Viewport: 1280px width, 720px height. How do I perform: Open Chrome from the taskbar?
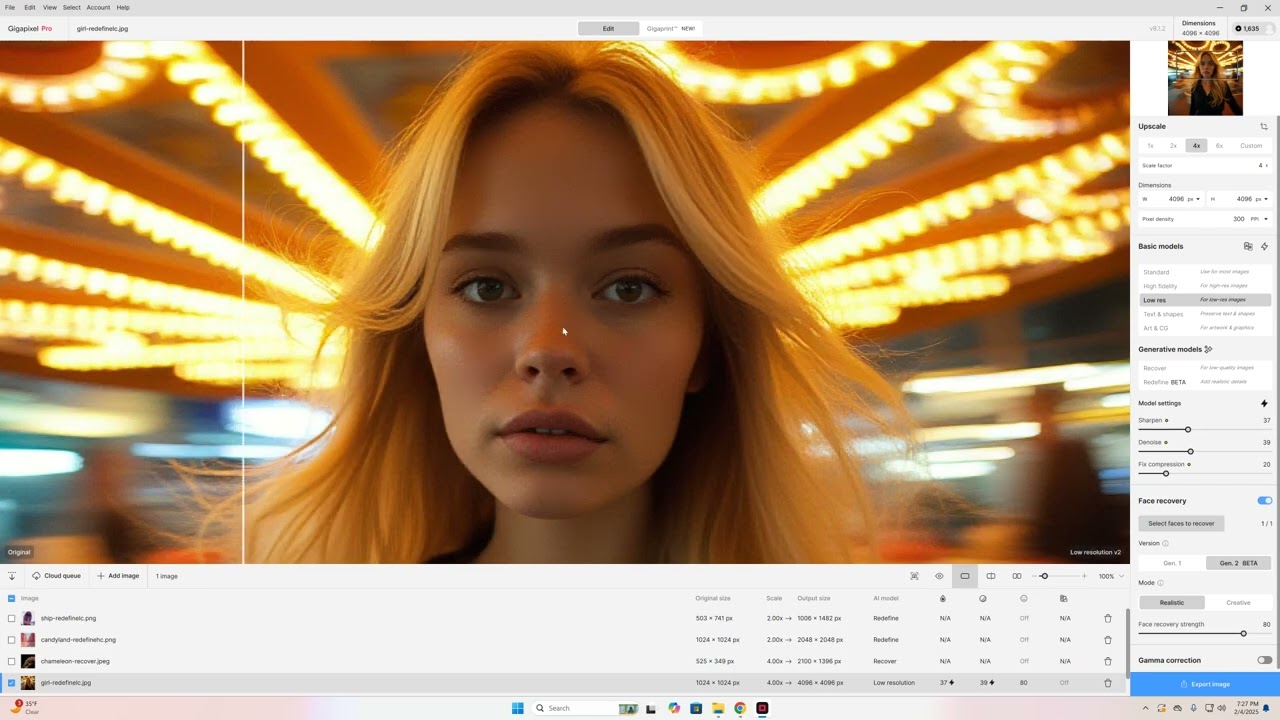pos(740,708)
